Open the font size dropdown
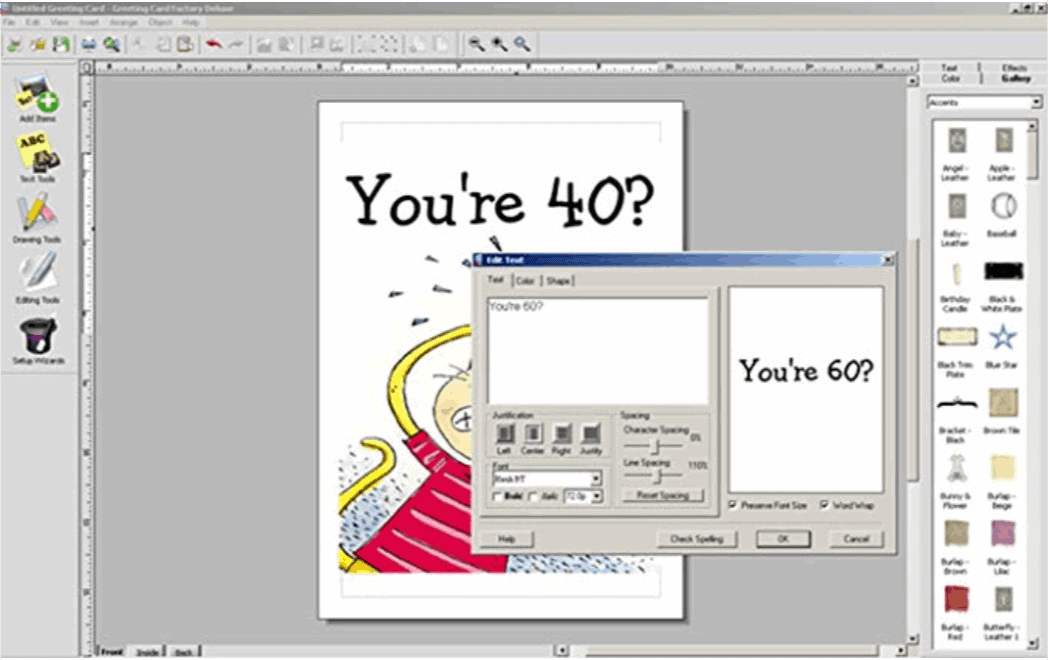The height and width of the screenshot is (660, 1048). click(x=596, y=497)
